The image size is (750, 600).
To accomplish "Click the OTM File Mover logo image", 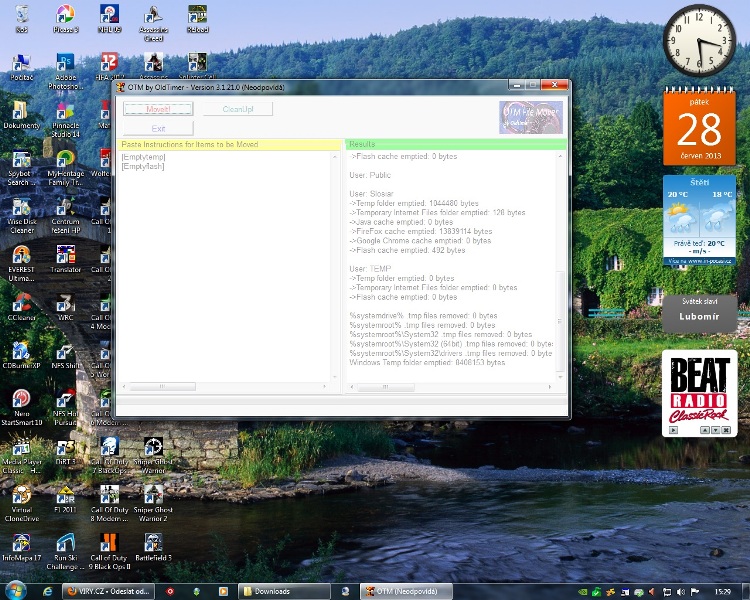I will click(x=530, y=117).
